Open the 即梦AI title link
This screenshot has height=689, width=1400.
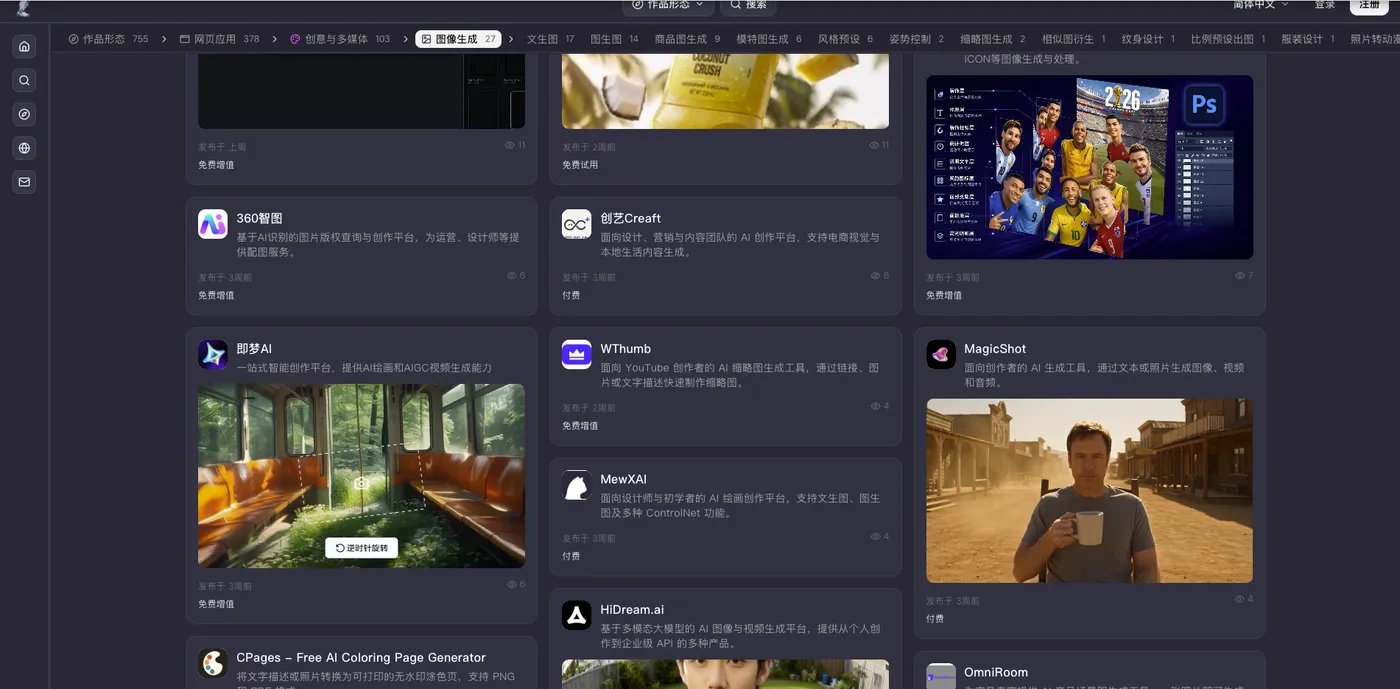pos(254,349)
